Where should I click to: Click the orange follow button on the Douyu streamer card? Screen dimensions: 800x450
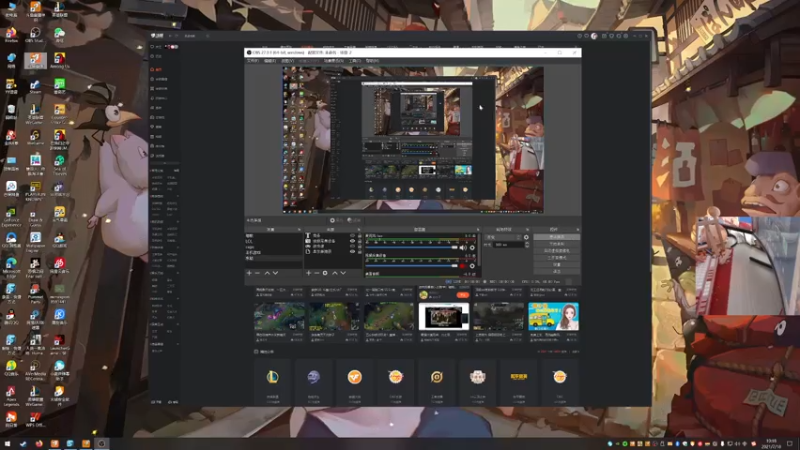click(462, 295)
